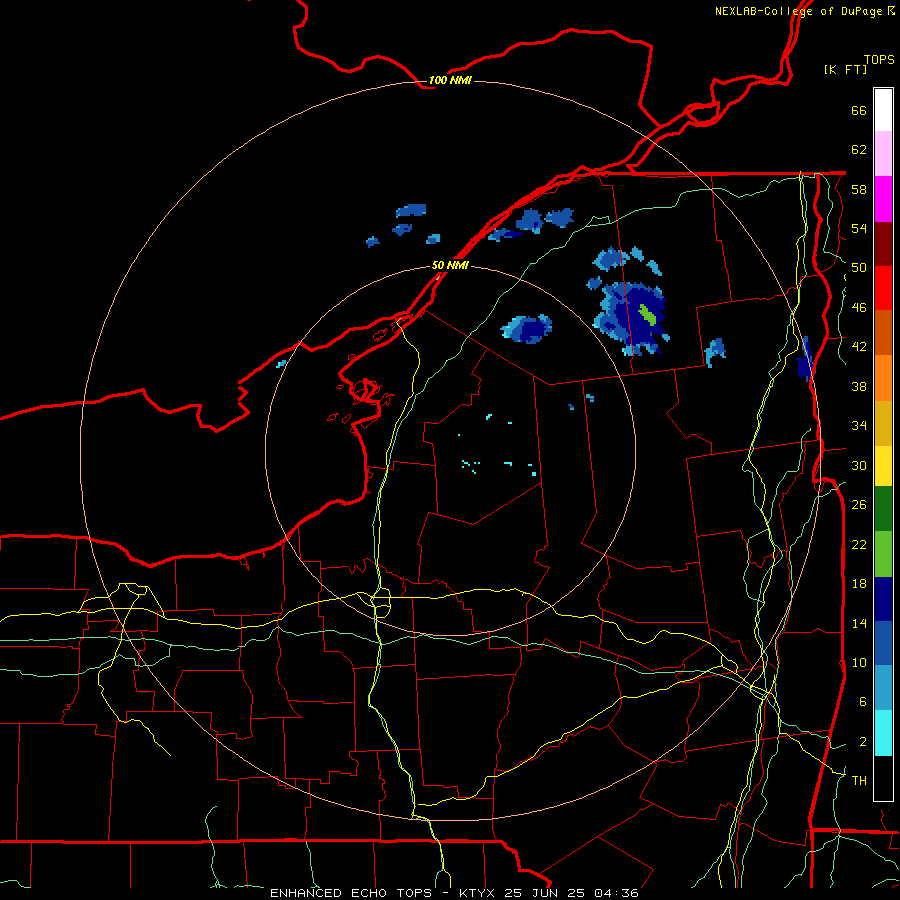The image size is (900, 900).
Task: Click the legend value '2'
Action: pos(863,742)
